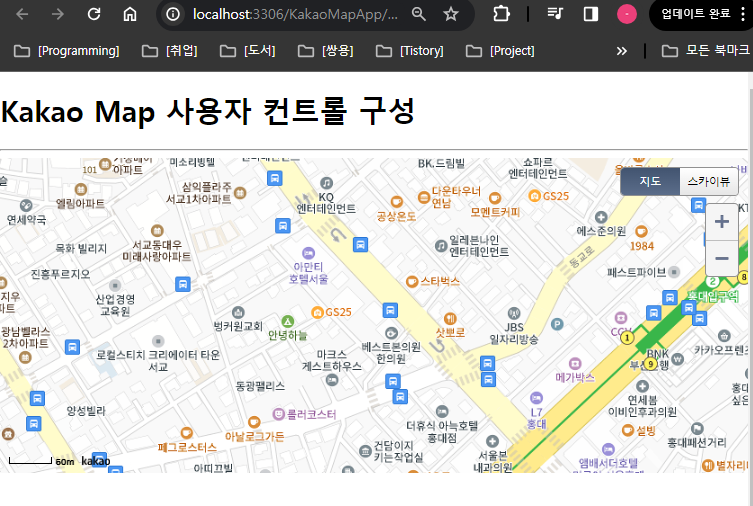Click bus stop icon near 산업경영교육원
753x506 pixels.
tap(182, 284)
